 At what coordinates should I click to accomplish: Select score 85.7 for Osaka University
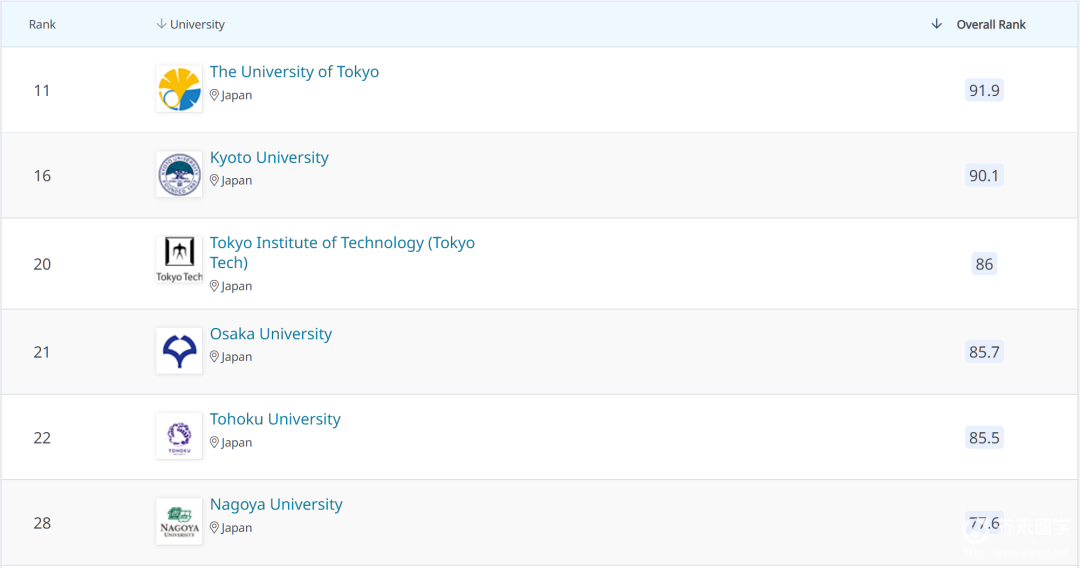[x=984, y=352]
